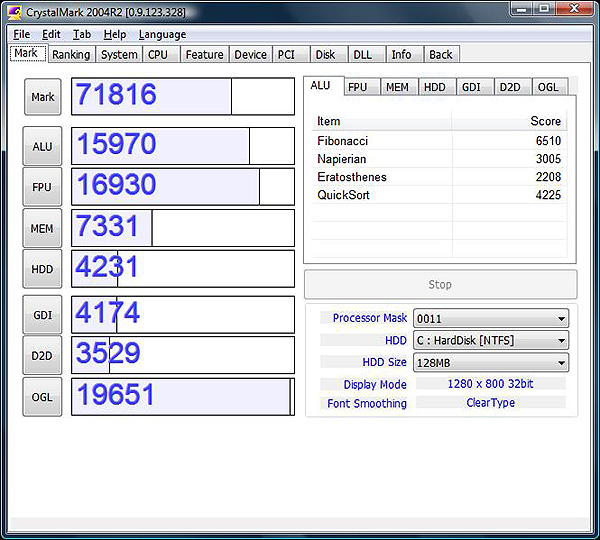Image resolution: width=600 pixels, height=540 pixels.
Task: Select the Mark tab in the top row
Action: 28,53
